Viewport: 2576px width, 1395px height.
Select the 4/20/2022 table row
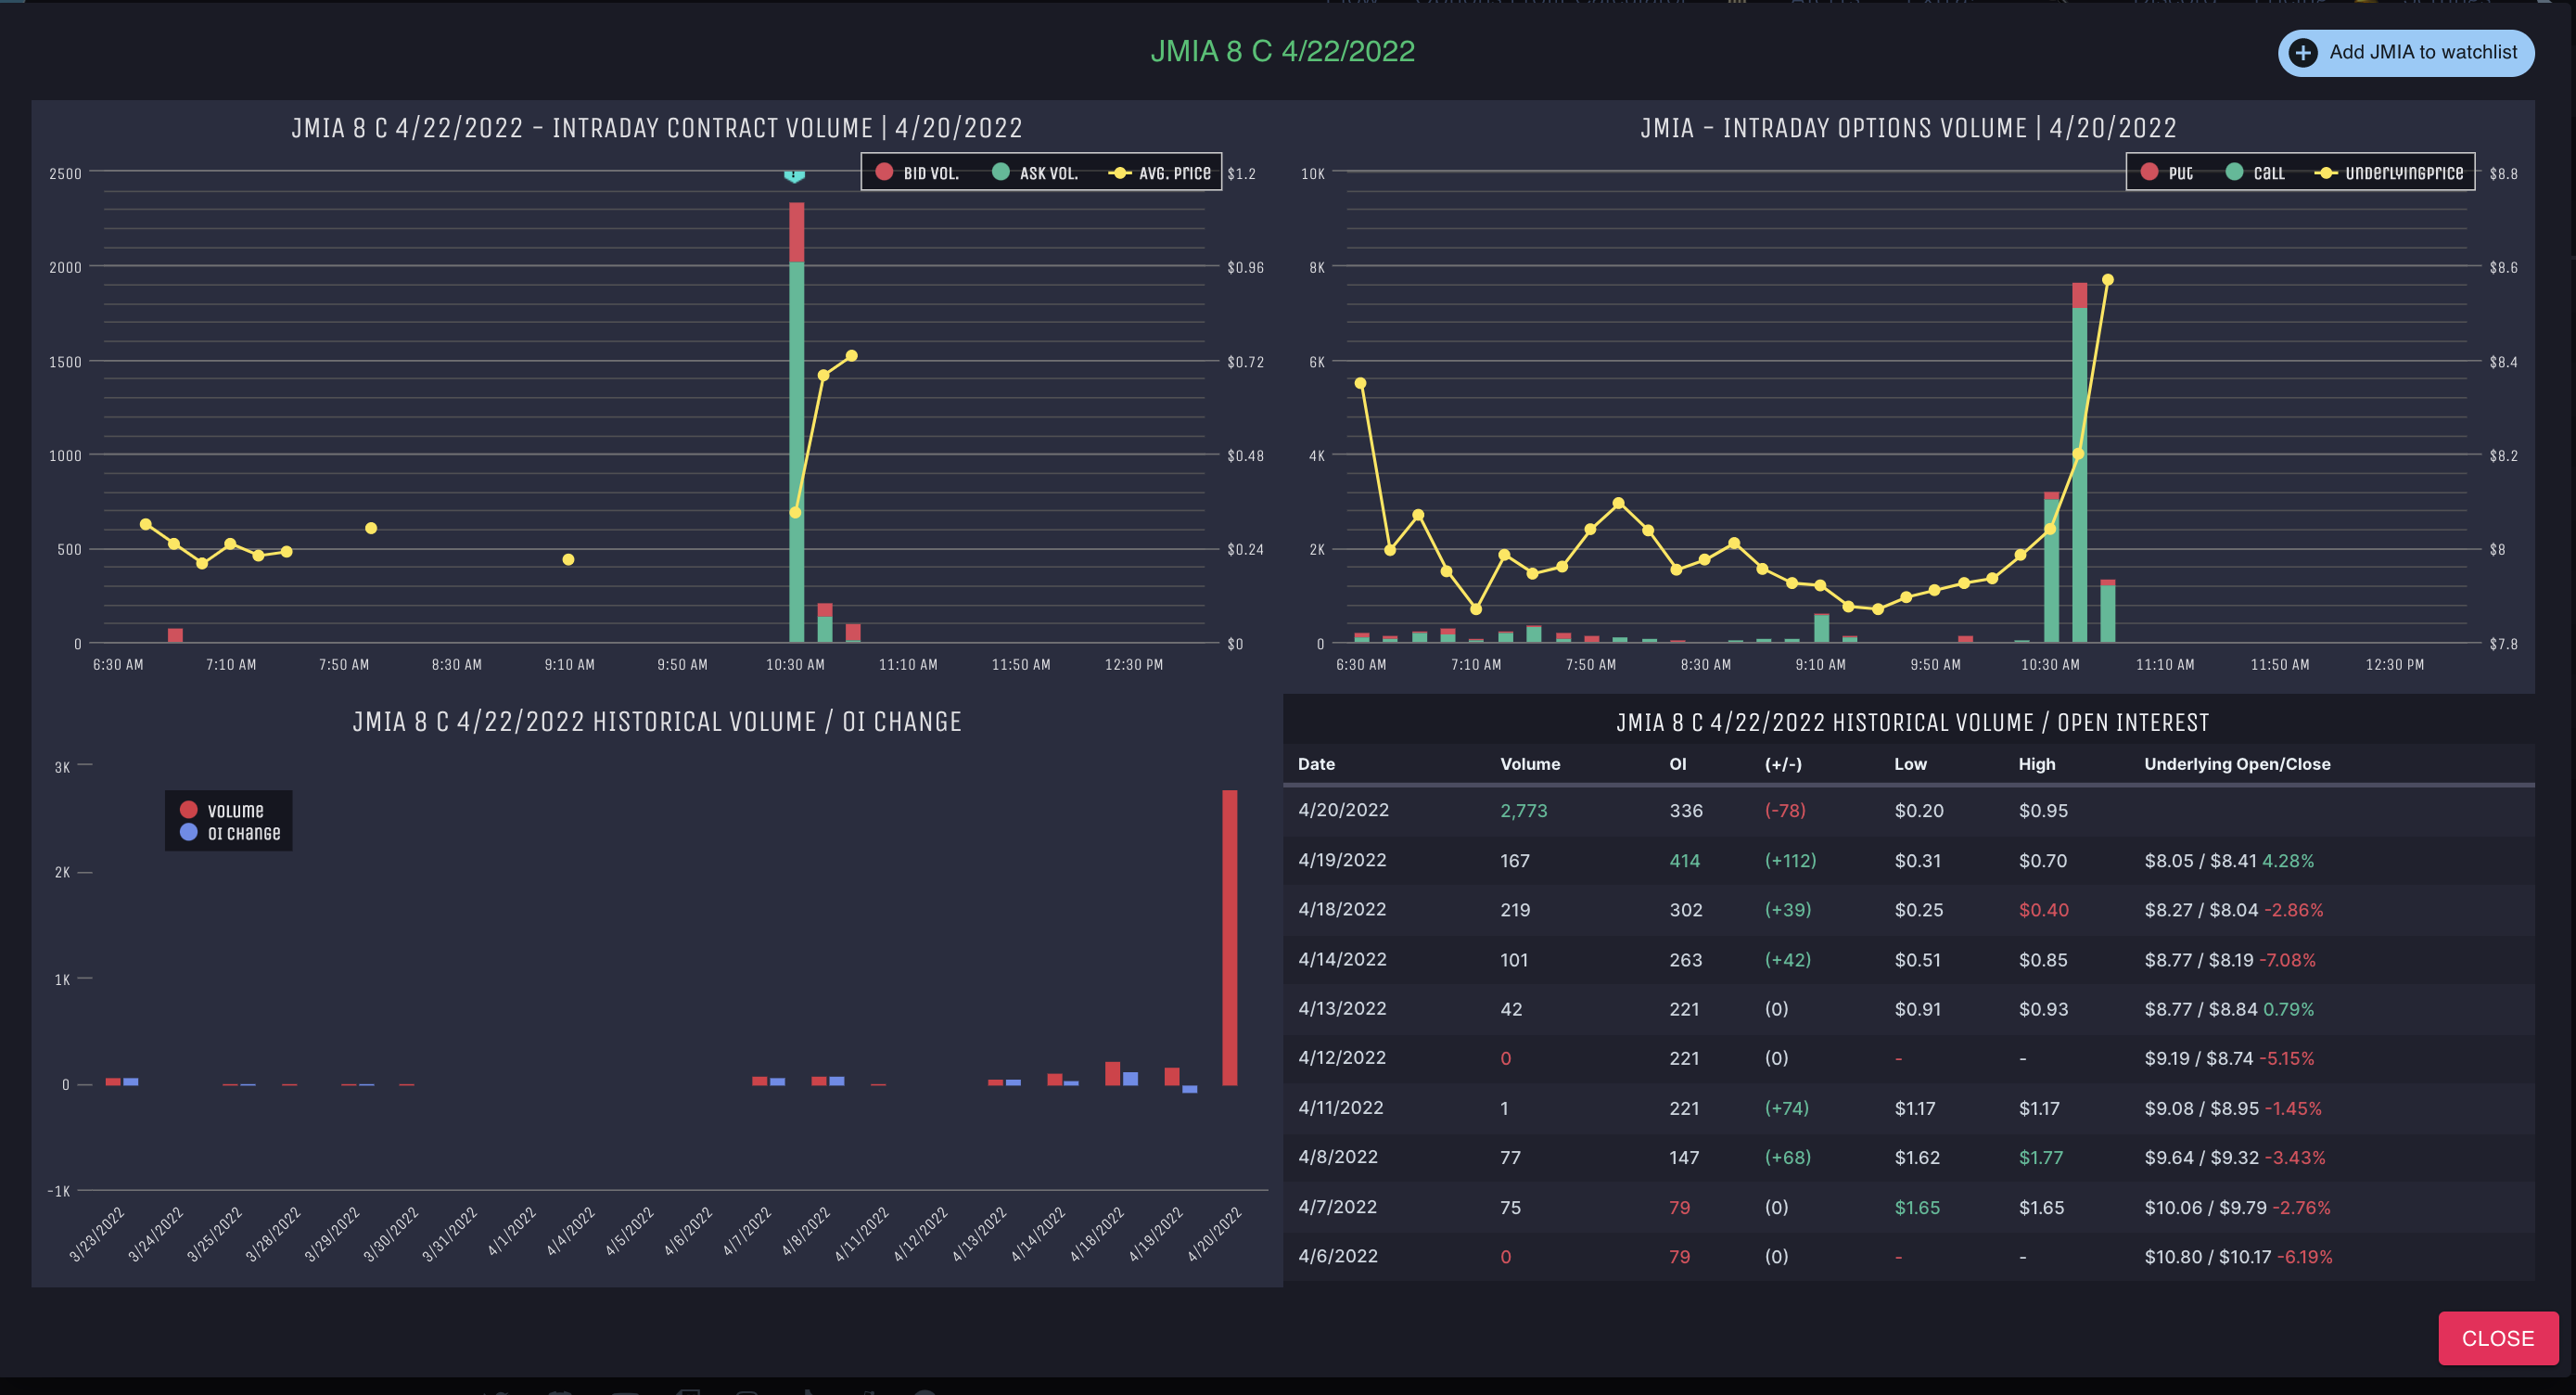pyautogui.click(x=1343, y=810)
